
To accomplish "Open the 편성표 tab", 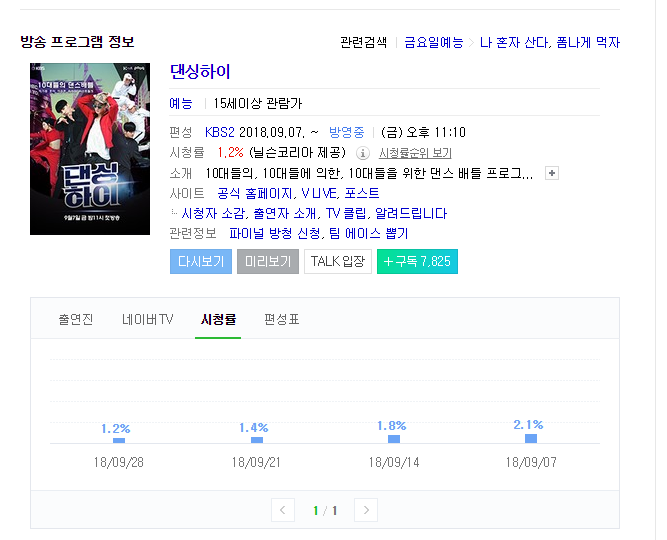I will point(282,319).
